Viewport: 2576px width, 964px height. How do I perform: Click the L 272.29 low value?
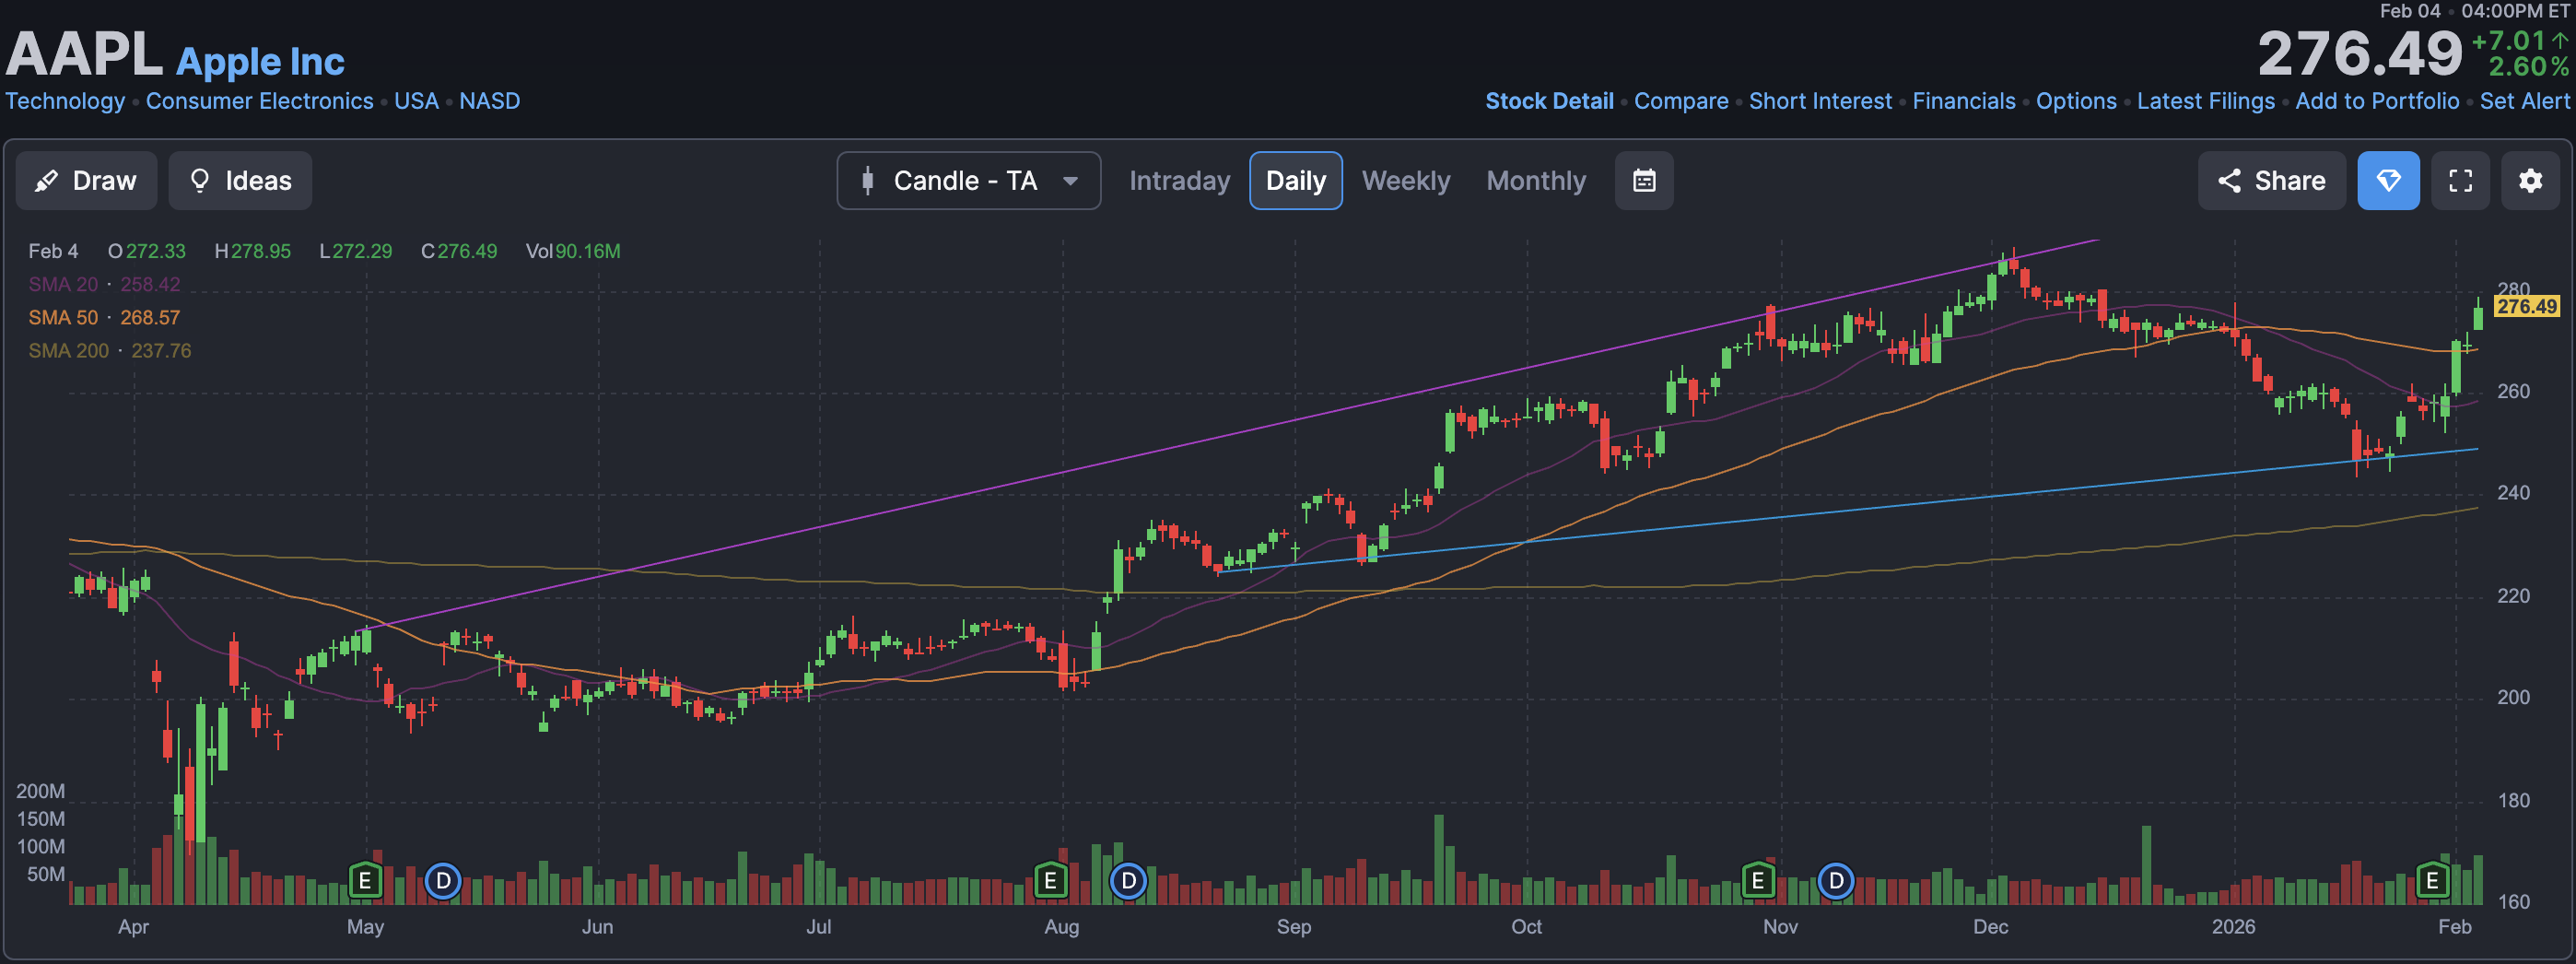coord(356,251)
